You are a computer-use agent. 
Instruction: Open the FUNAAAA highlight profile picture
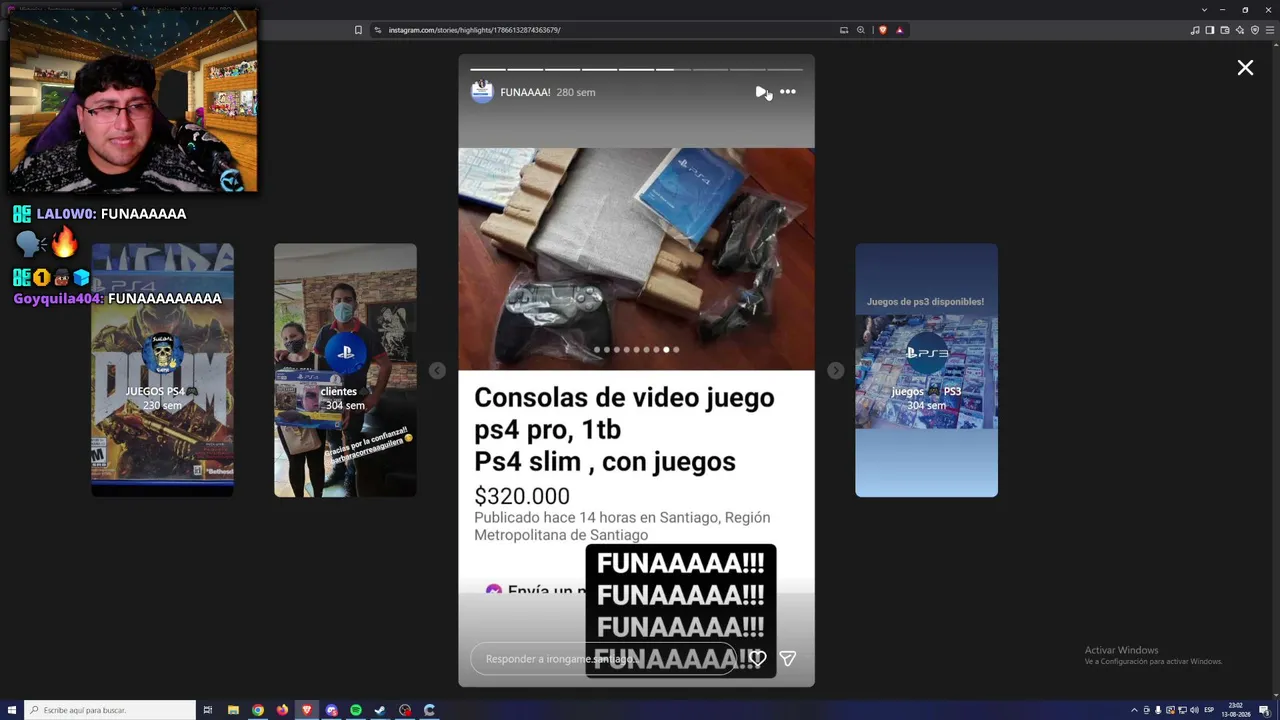click(482, 92)
